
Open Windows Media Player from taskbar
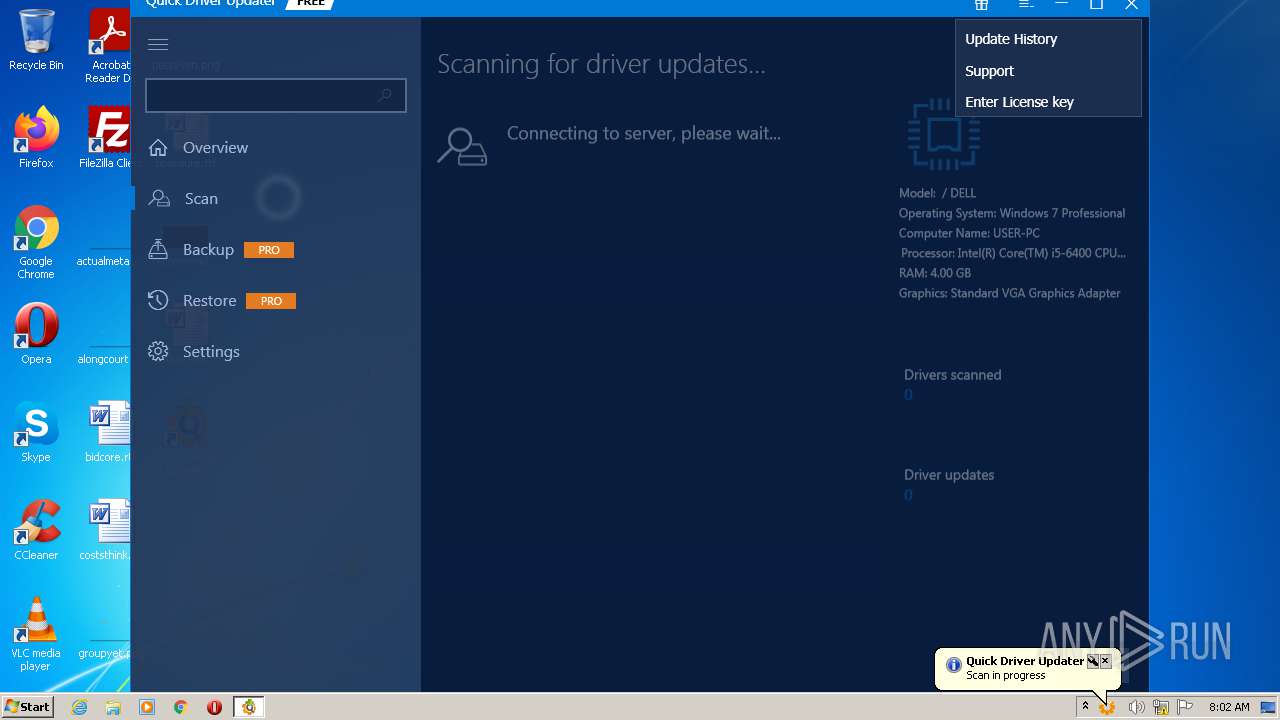[147, 707]
